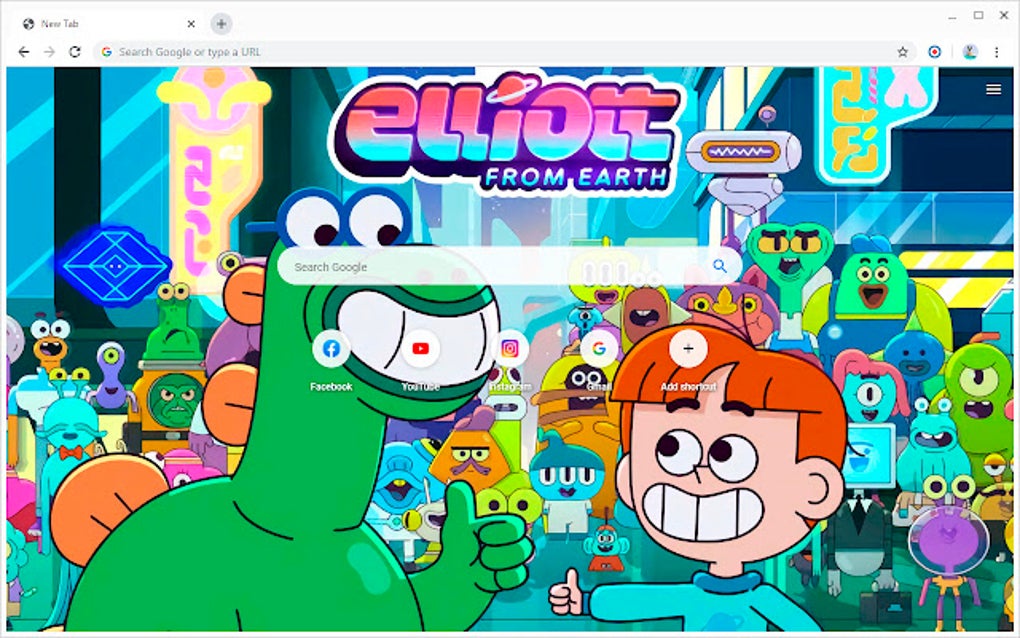Click the Search Google input box
1020x638 pixels.
coord(450,266)
